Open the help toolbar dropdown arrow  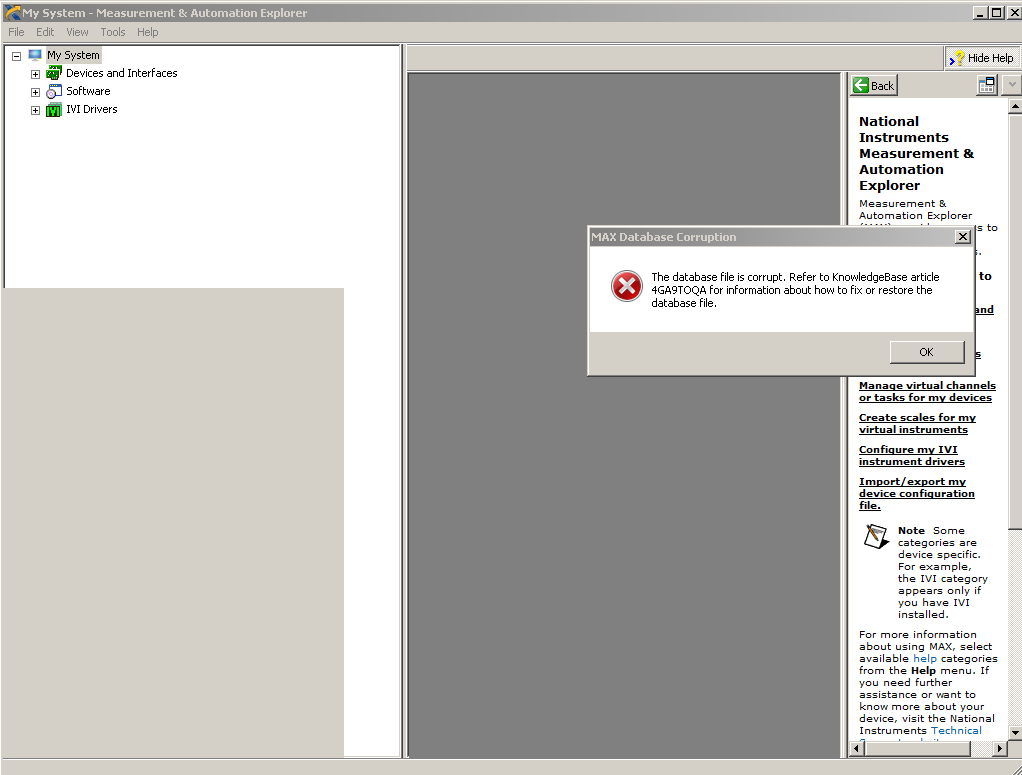(x=1011, y=85)
